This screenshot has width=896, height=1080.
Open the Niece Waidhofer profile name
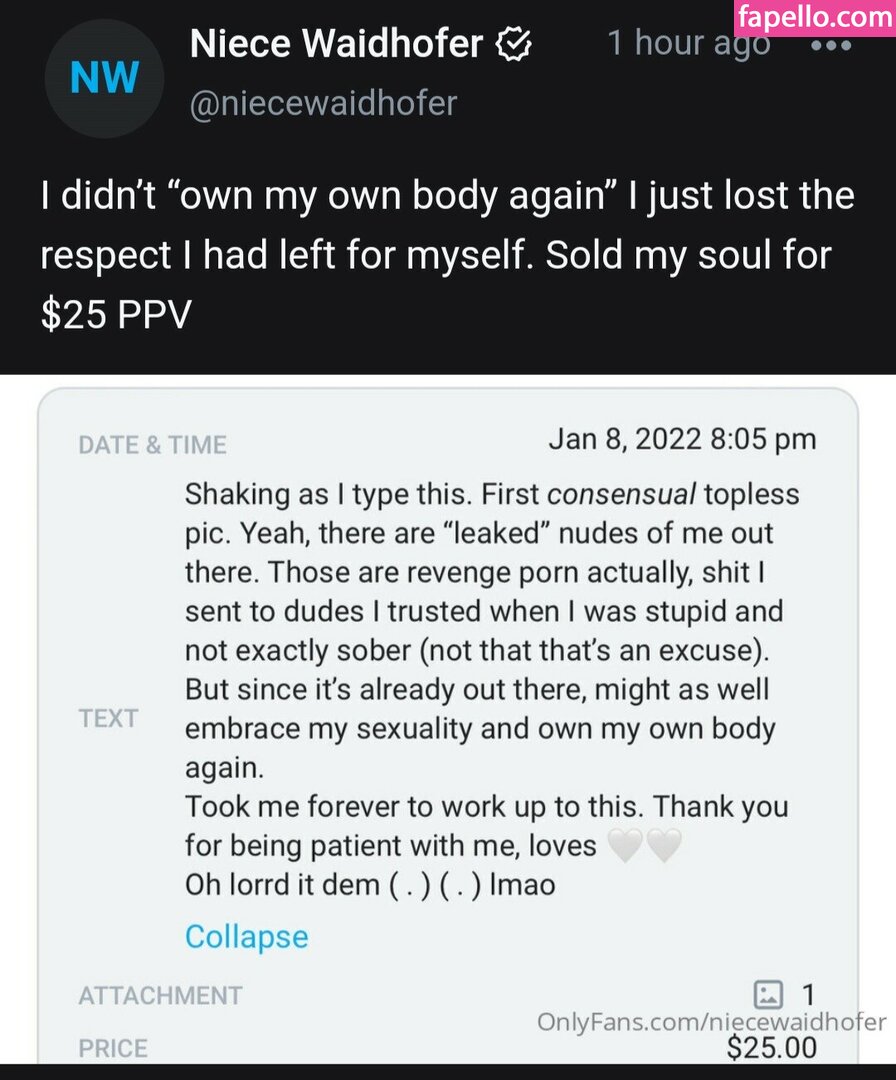tap(336, 44)
